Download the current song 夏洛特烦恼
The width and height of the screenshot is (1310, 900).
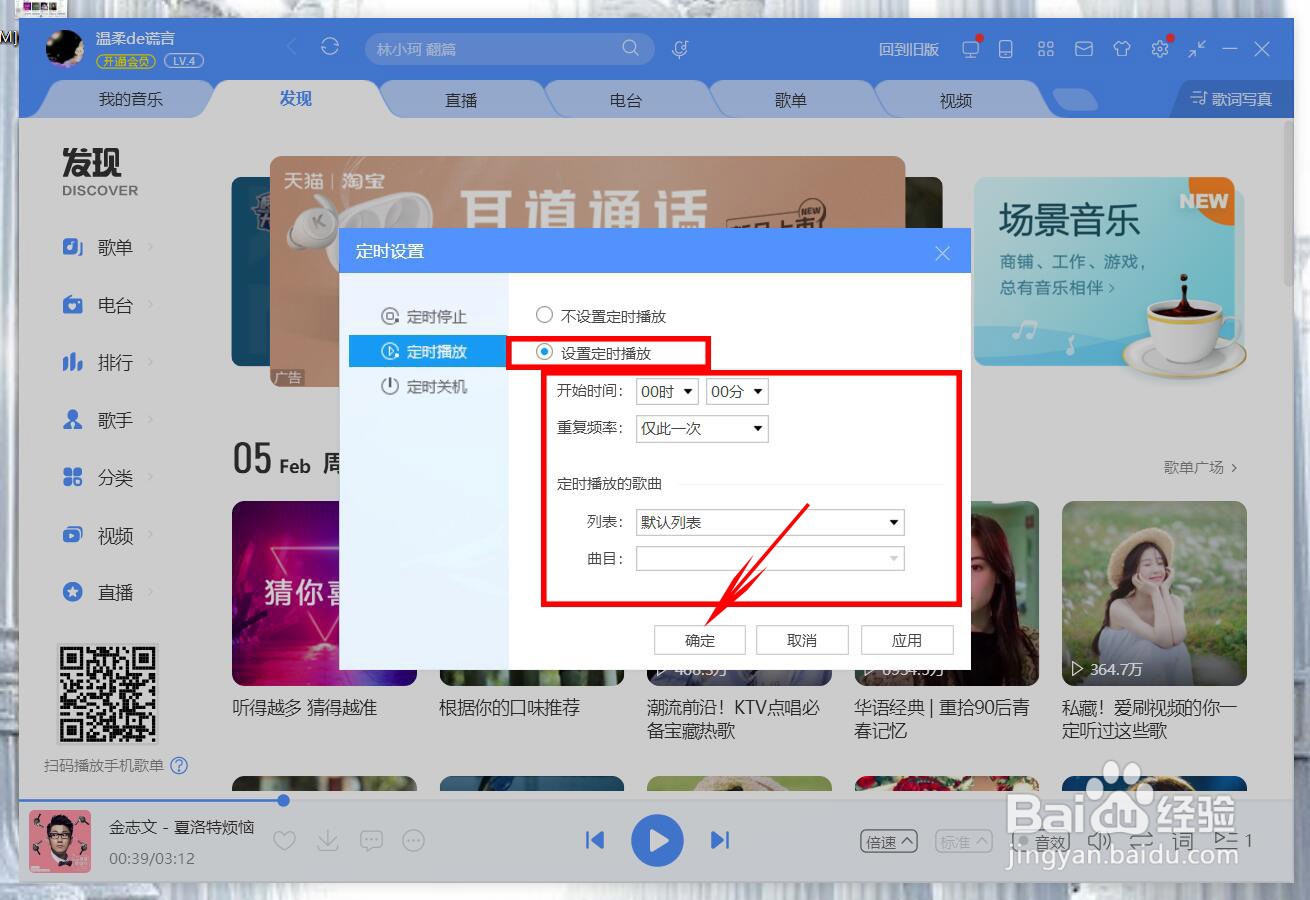[x=327, y=841]
